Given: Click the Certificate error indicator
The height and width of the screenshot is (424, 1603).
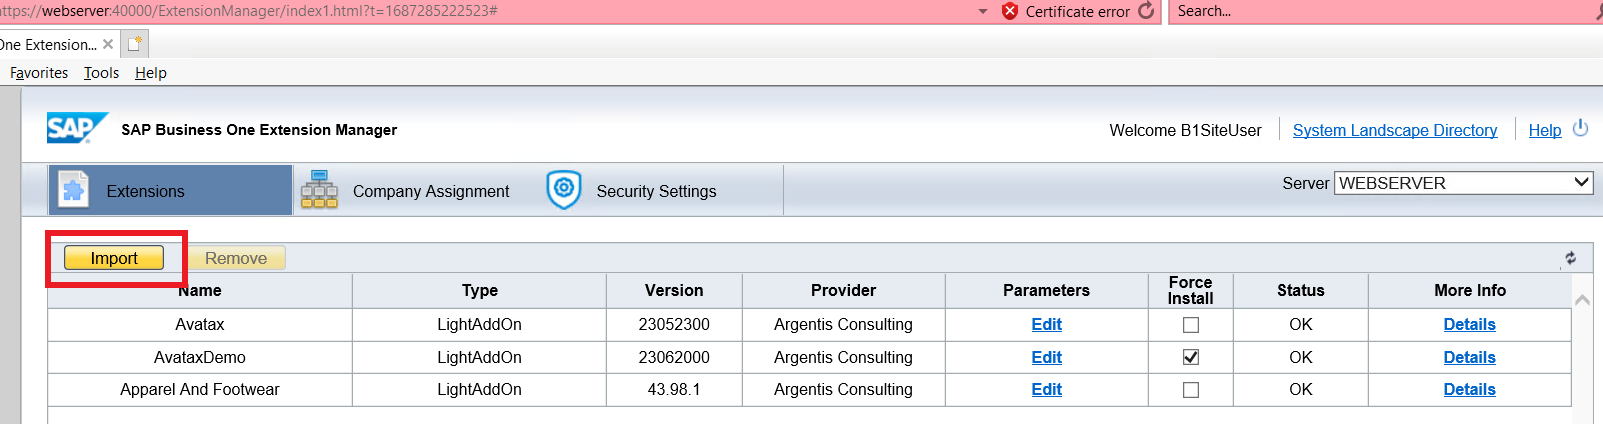Looking at the screenshot, I should point(1065,11).
